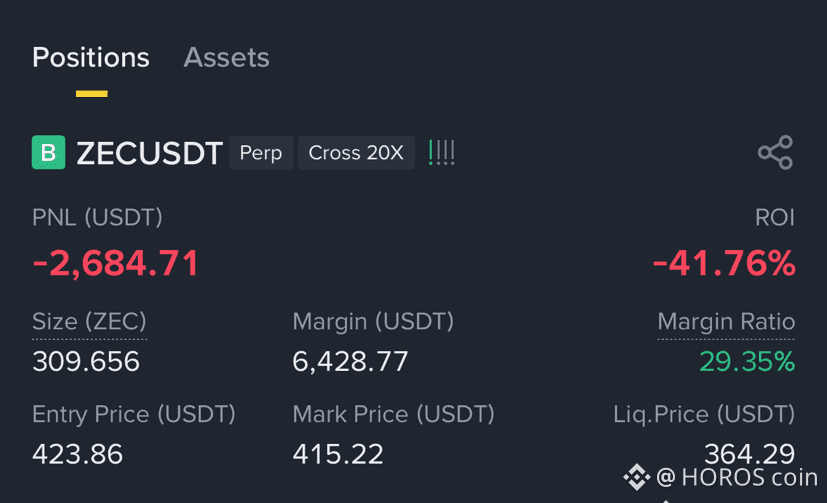The width and height of the screenshot is (827, 503).
Task: Tap the Perp contract tag
Action: coord(261,152)
